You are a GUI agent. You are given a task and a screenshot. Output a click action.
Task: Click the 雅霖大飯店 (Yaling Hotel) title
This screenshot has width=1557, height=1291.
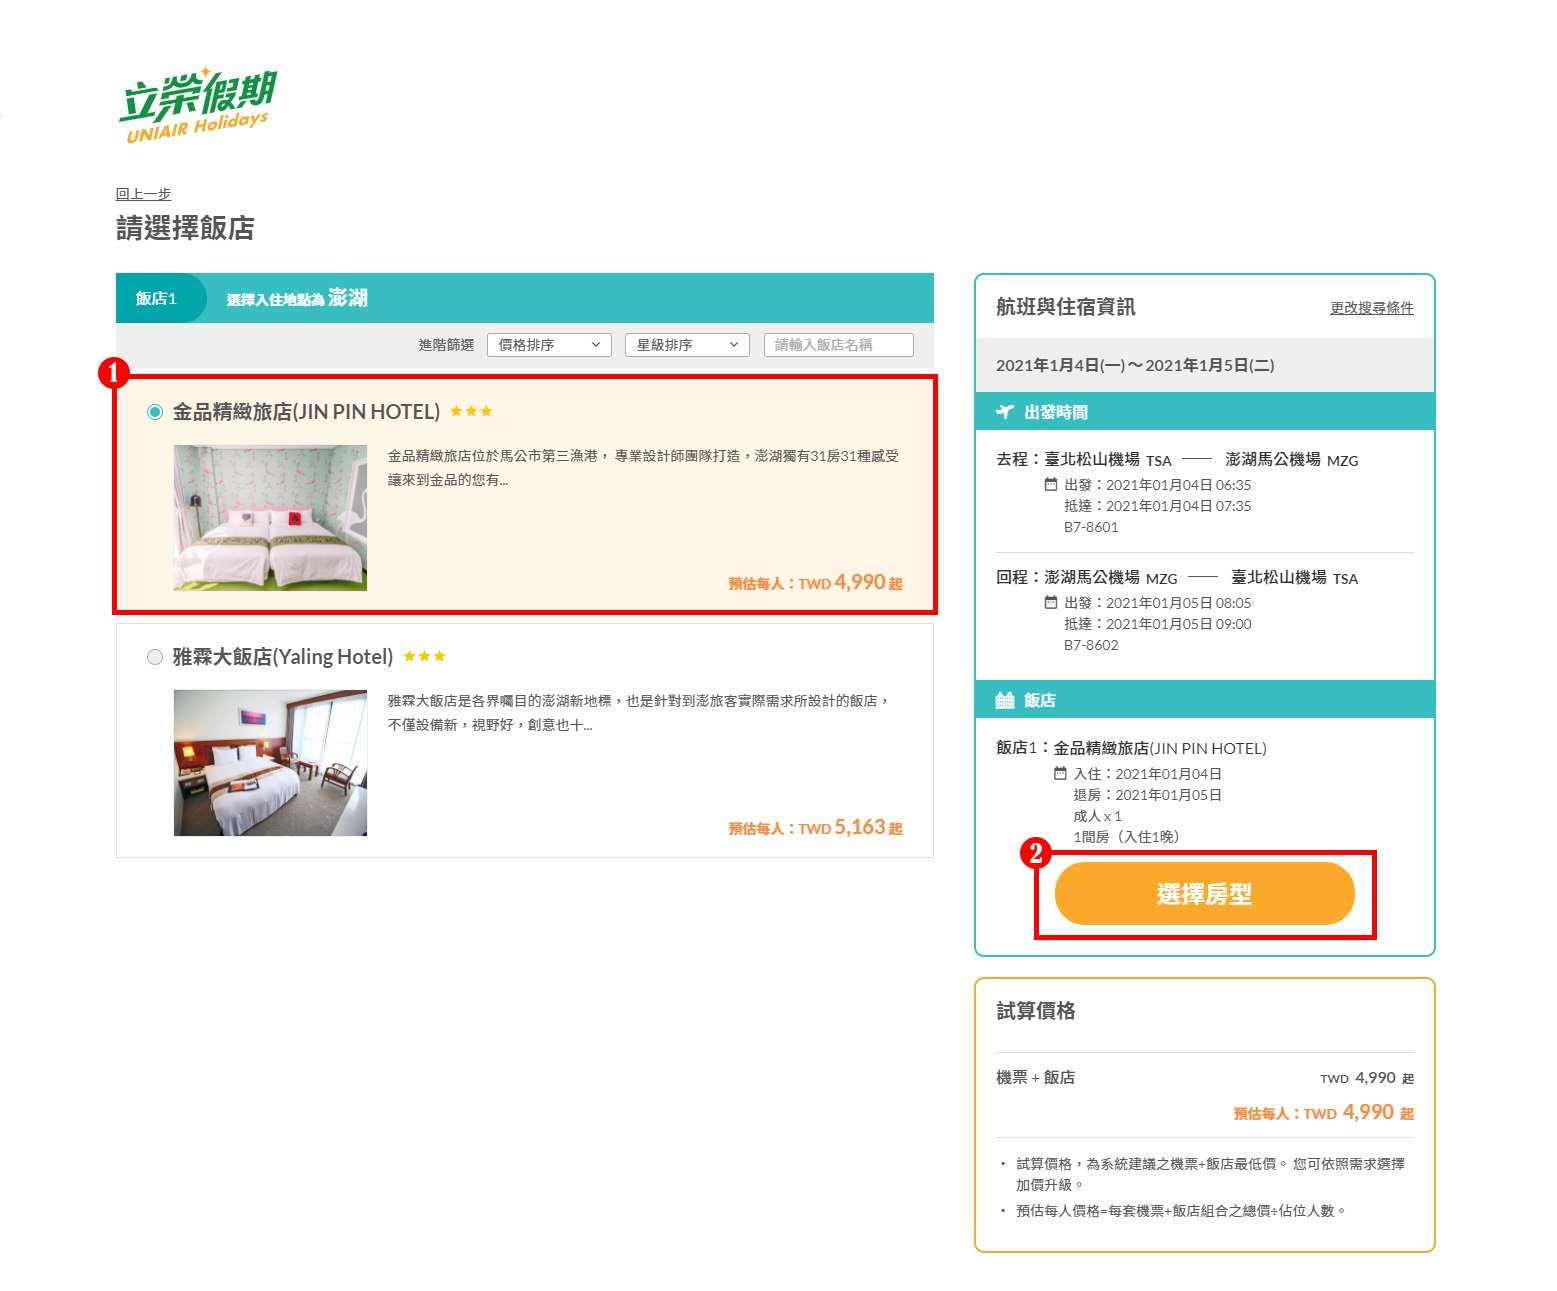(x=283, y=657)
